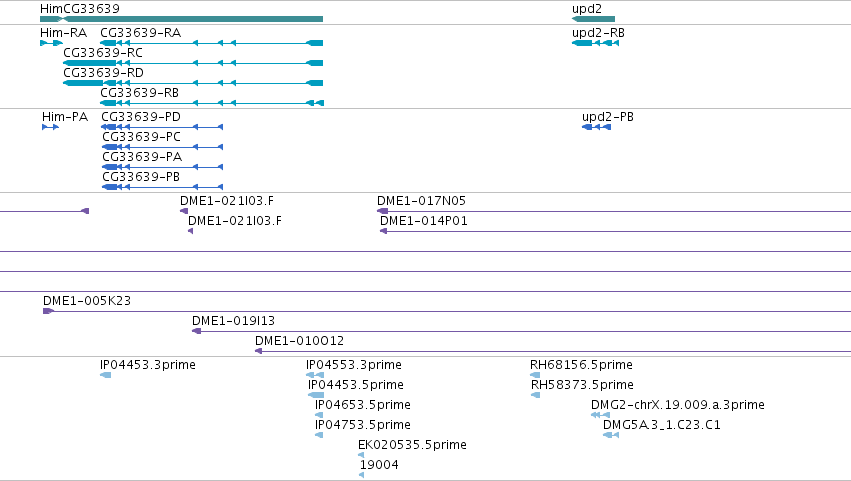The image size is (851, 481).
Task: Click the DMG5A3_1.C23.C1 feature glyph
Action: [611, 435]
